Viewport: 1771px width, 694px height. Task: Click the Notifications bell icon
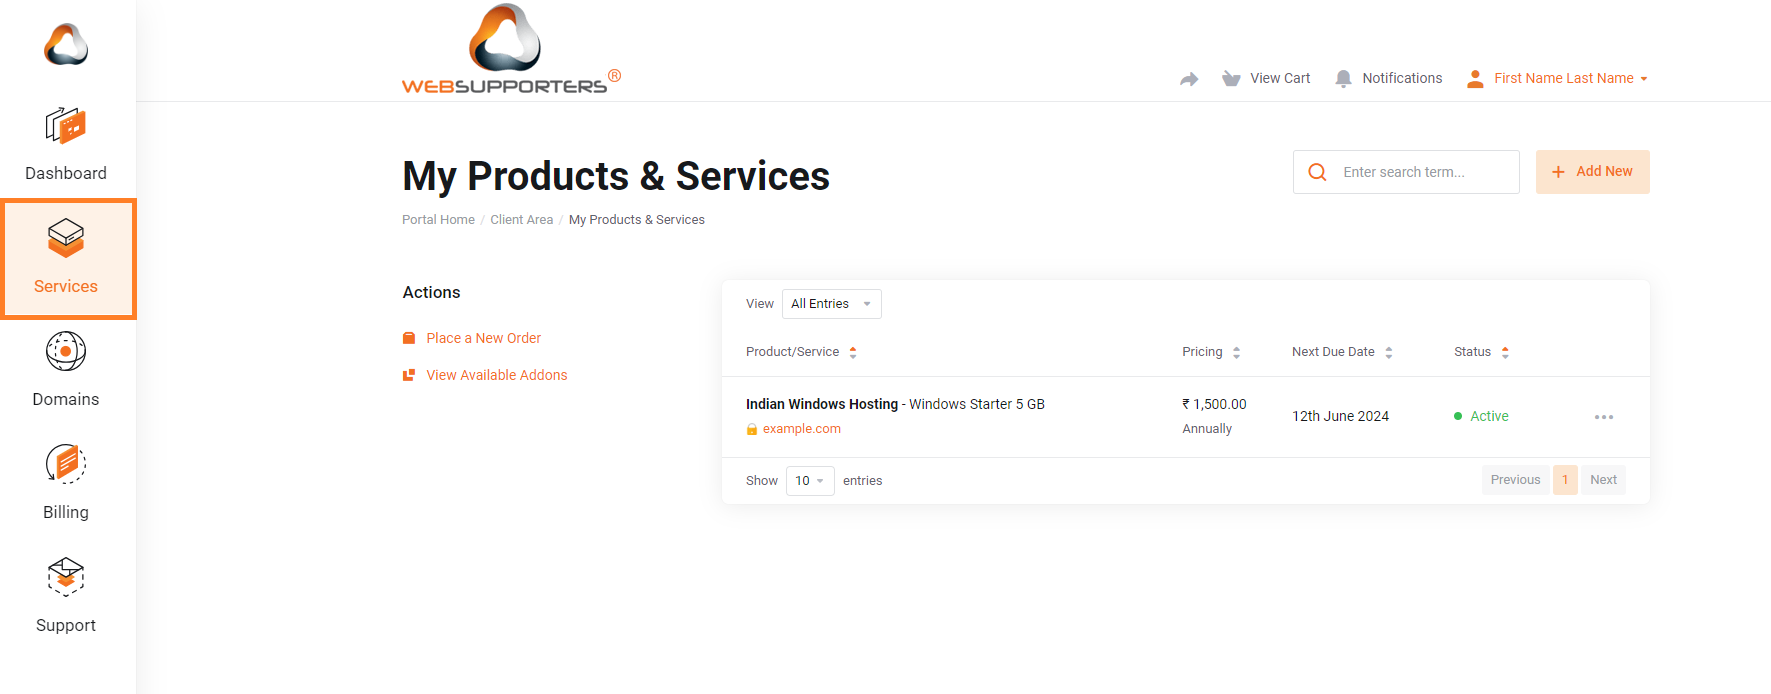tap(1343, 79)
